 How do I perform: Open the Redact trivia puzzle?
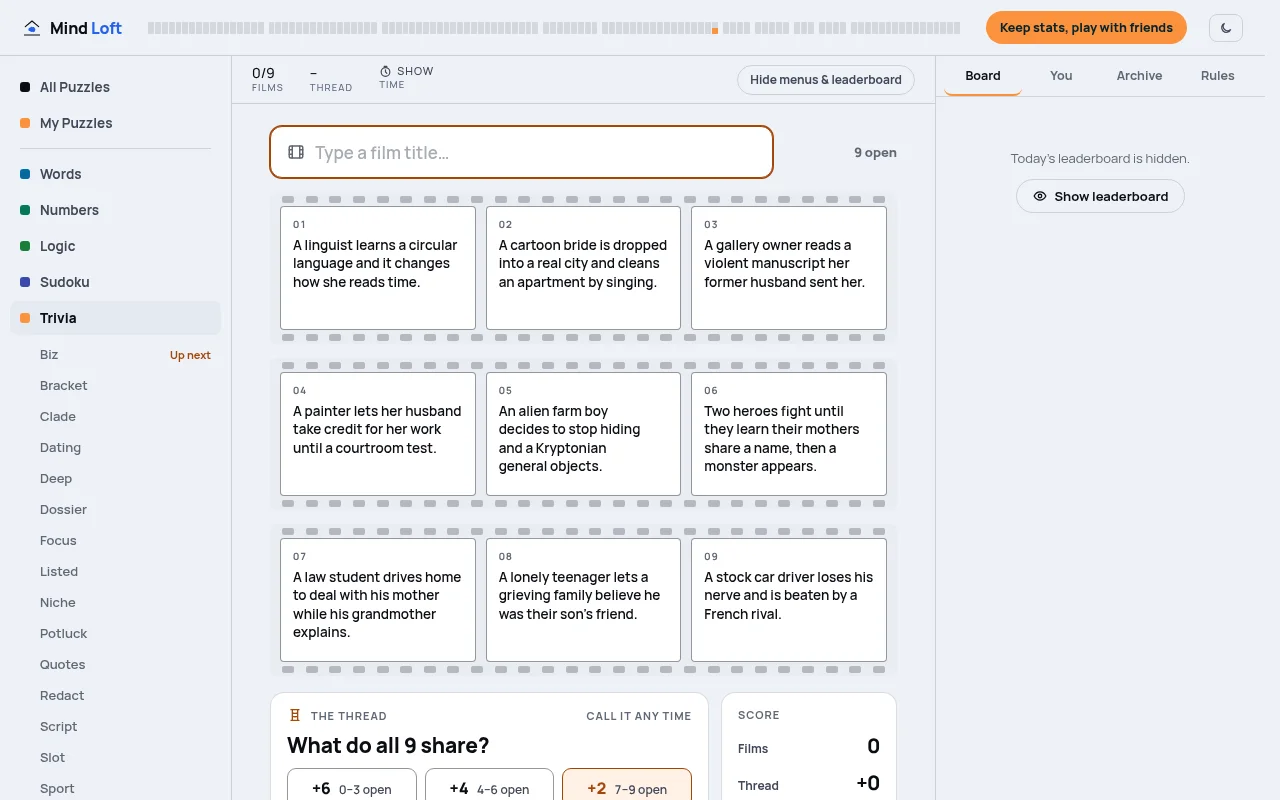[x=125, y=696]
